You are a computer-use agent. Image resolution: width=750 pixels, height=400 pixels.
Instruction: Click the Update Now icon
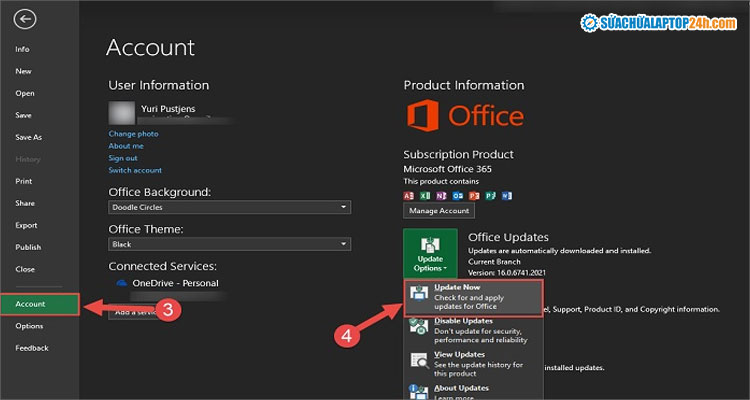click(x=418, y=292)
